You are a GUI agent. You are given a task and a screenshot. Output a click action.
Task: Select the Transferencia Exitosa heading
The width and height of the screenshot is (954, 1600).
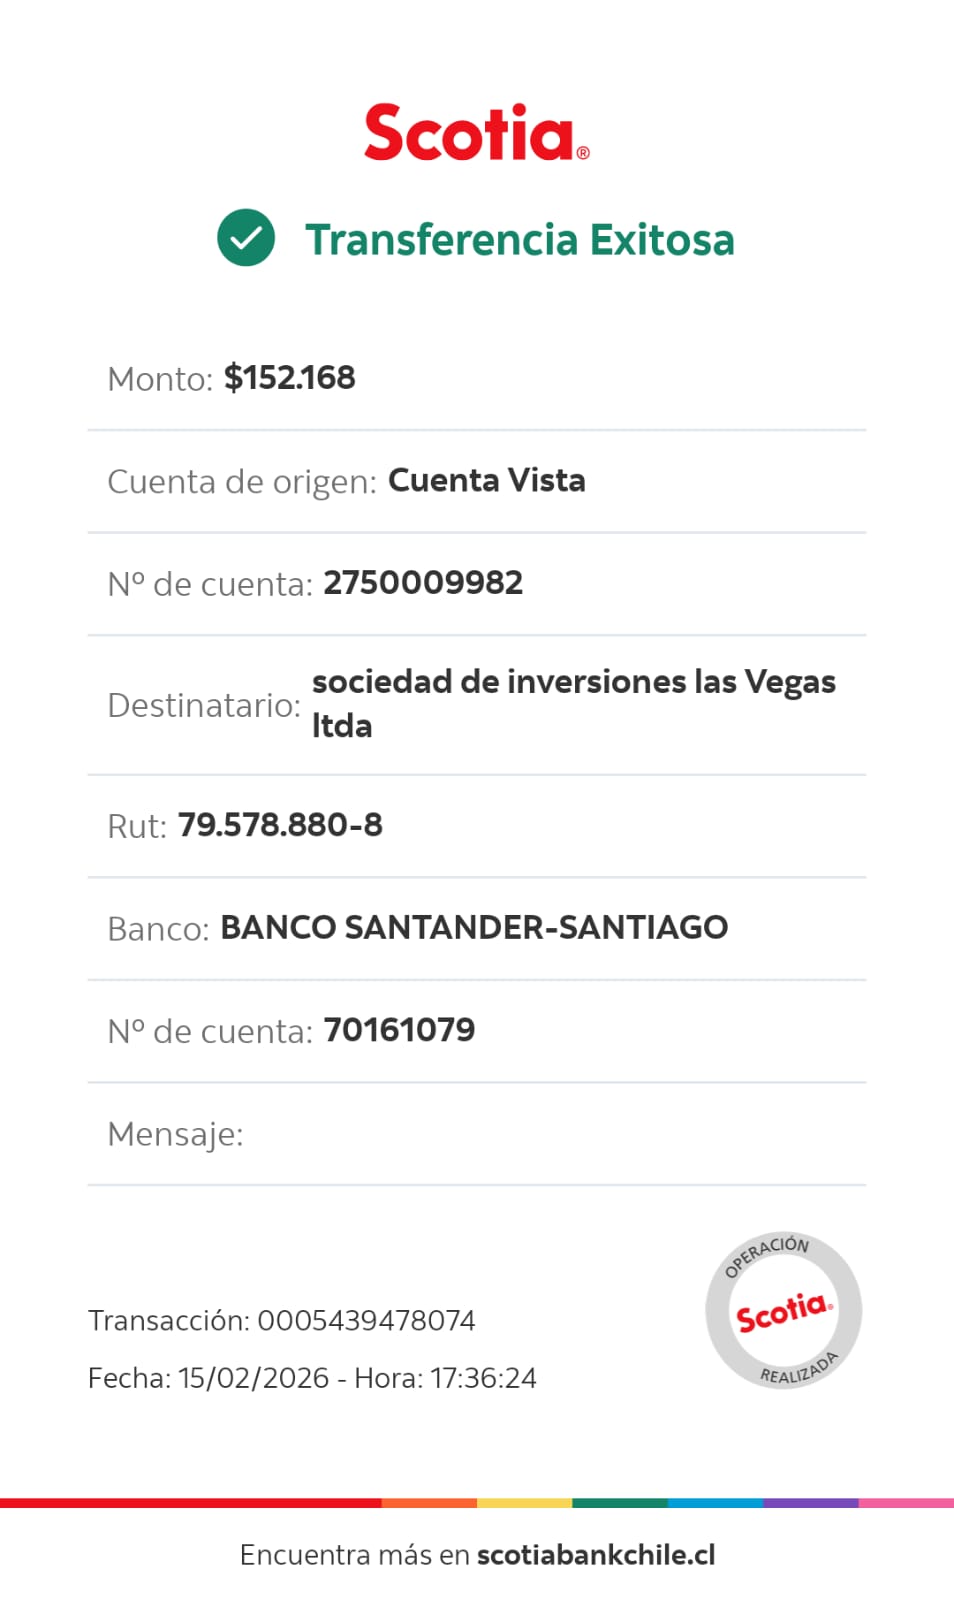click(520, 240)
